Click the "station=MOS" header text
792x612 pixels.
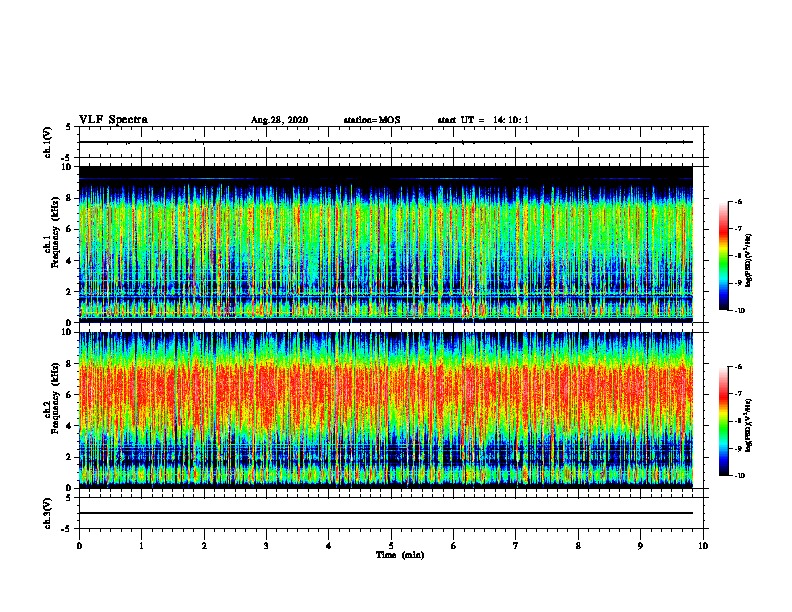click(x=372, y=120)
